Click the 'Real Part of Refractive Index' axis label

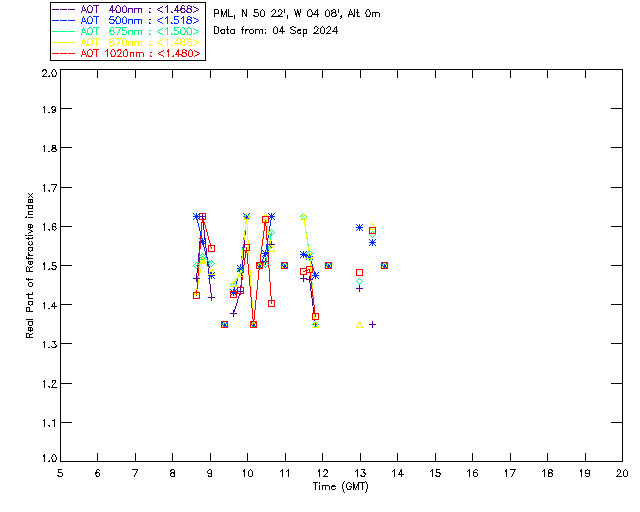pyautogui.click(x=29, y=265)
